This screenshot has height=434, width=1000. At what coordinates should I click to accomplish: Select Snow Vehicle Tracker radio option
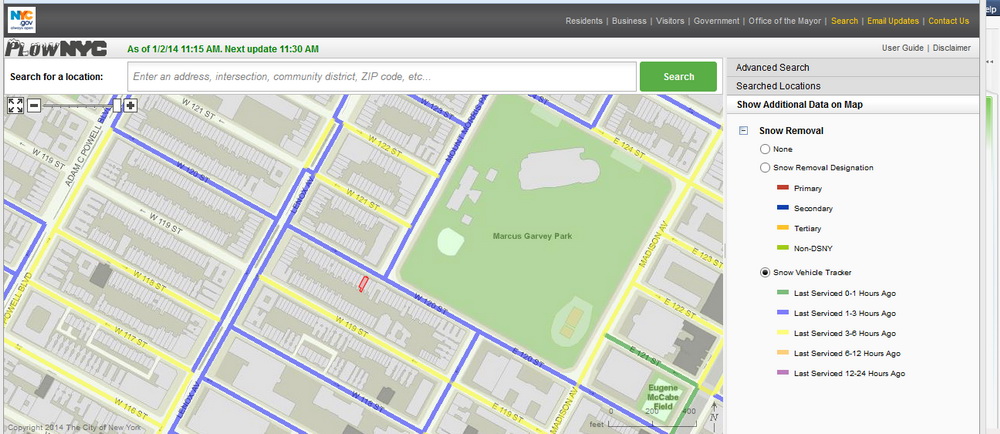click(765, 272)
